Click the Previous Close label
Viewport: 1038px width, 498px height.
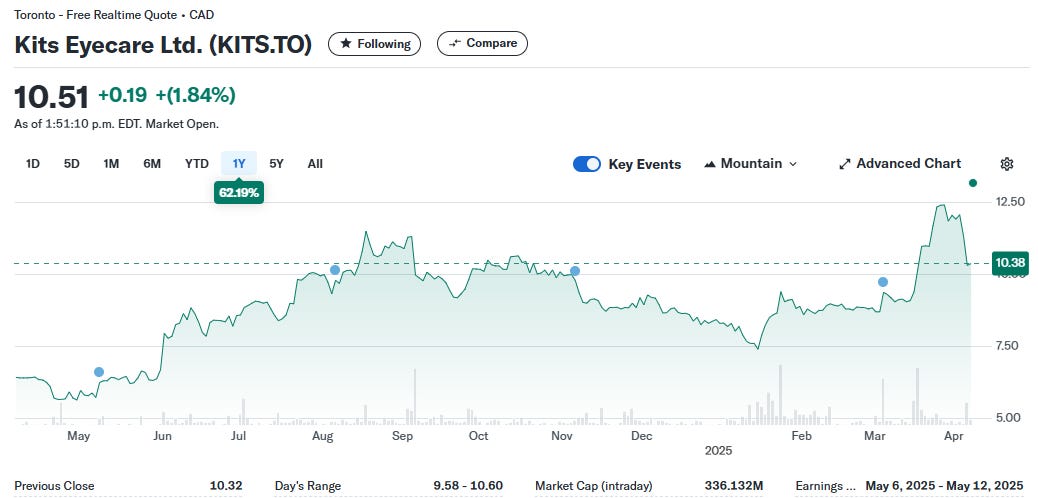coord(54,486)
